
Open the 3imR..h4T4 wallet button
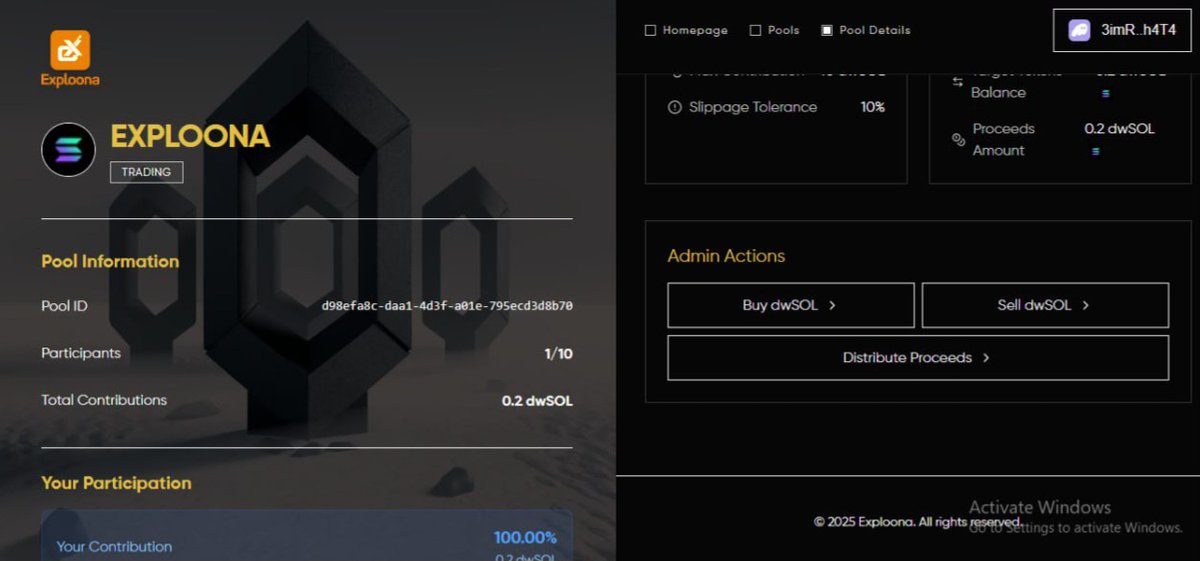pos(1122,30)
